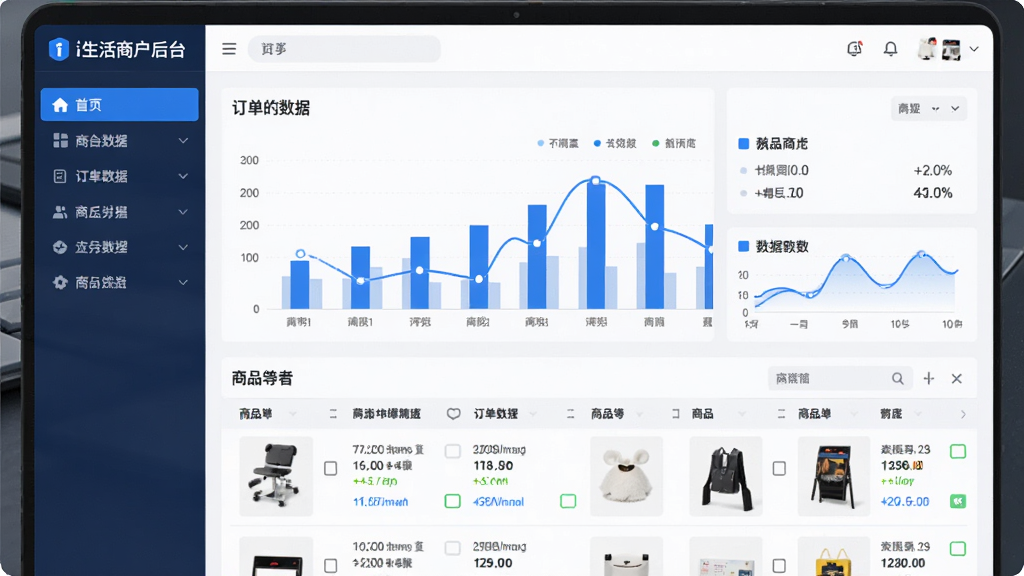Click the plus icon beside product search

(x=929, y=378)
